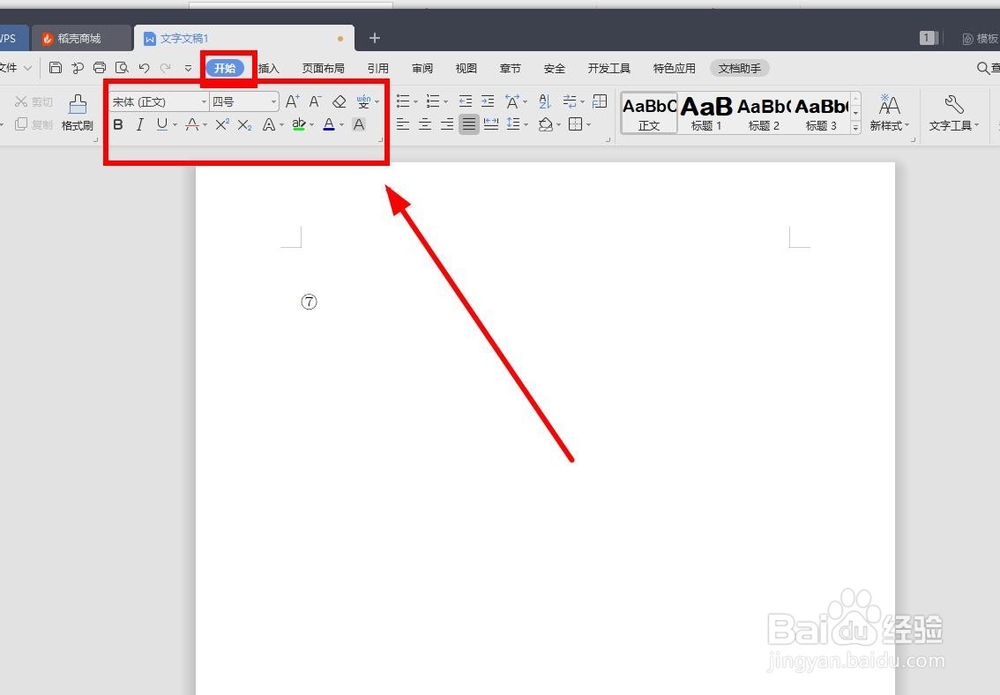Switch to the 插入 ribbon tab

click(x=268, y=68)
